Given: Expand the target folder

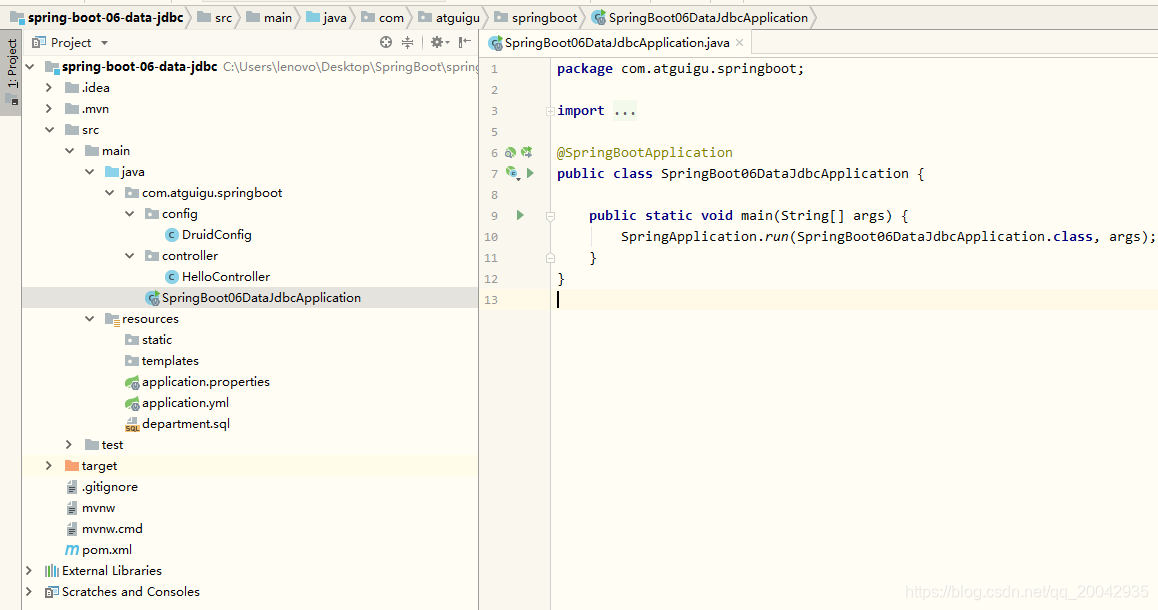Looking at the screenshot, I should pyautogui.click(x=48, y=466).
